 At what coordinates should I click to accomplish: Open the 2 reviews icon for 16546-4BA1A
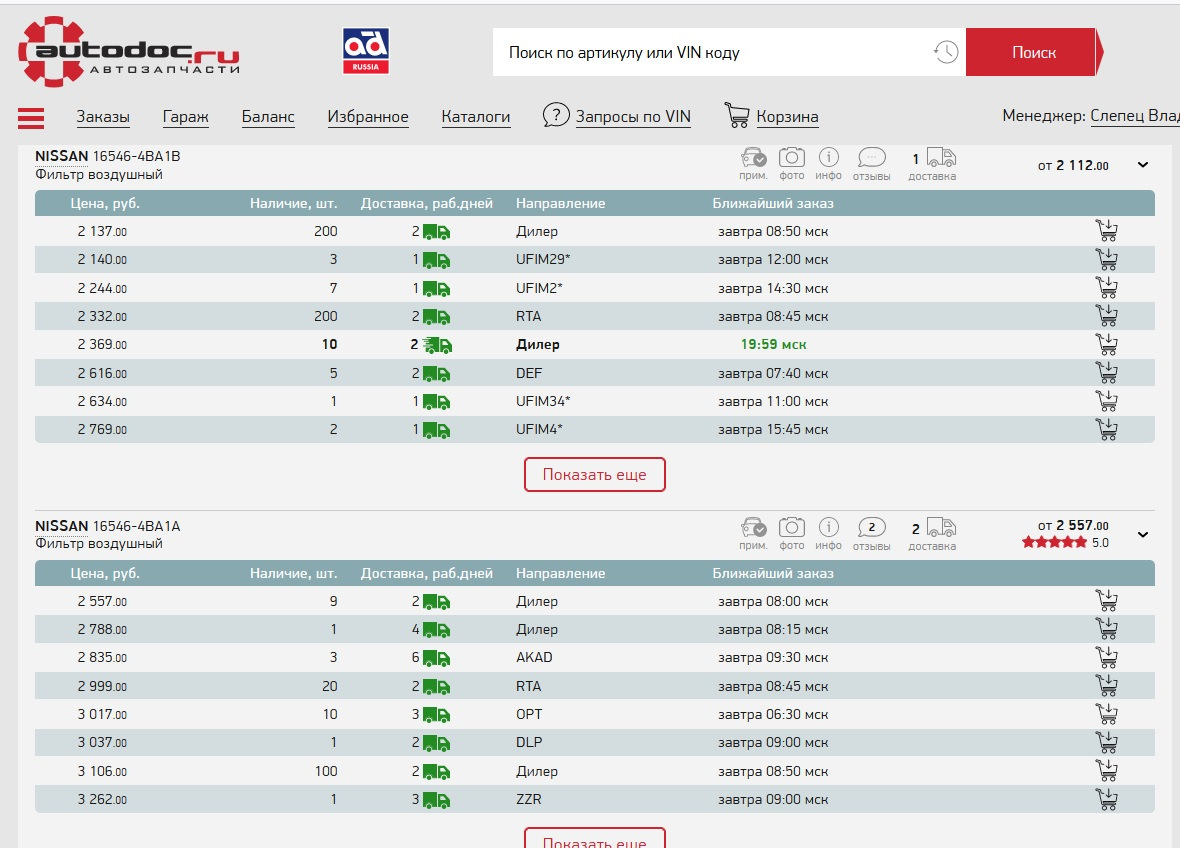pos(871,527)
